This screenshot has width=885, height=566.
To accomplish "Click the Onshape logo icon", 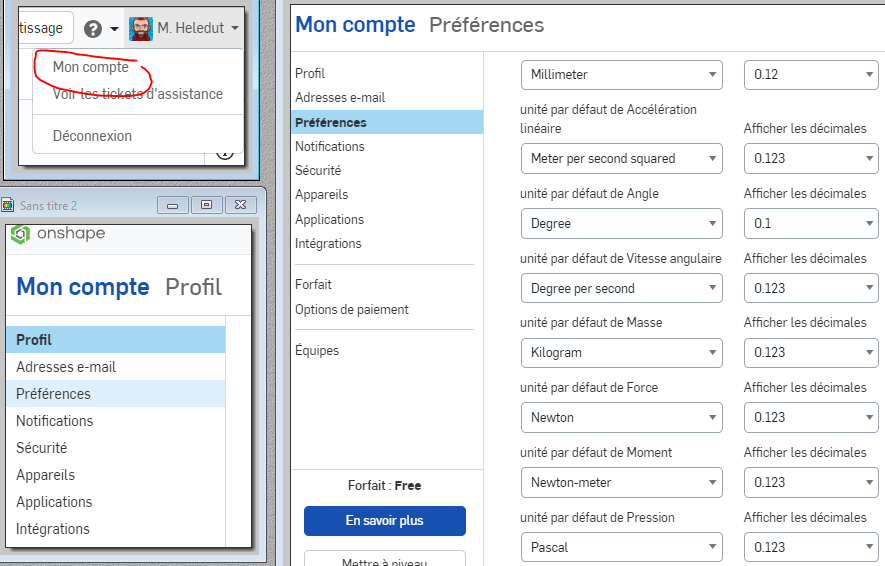I will (20, 234).
